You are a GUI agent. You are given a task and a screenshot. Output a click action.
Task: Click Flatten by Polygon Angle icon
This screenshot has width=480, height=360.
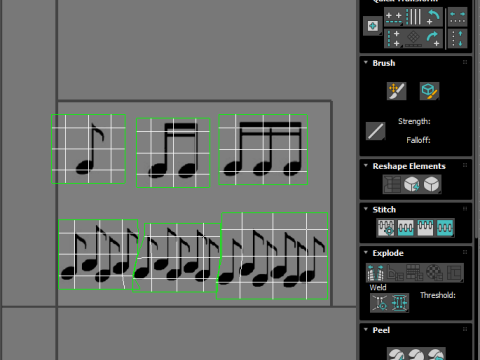(x=395, y=273)
